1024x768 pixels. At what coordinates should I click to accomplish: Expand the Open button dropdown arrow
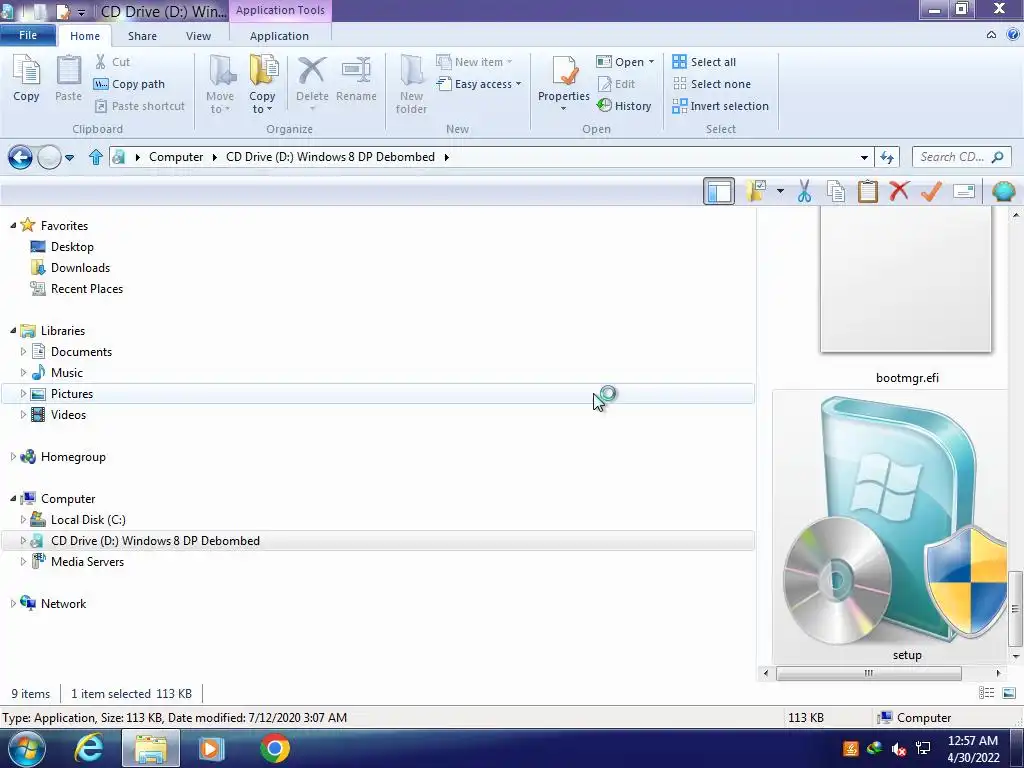pos(651,62)
